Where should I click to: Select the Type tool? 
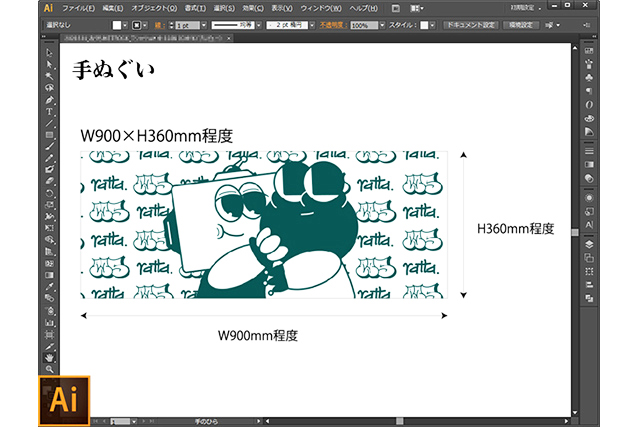pyautogui.click(x=49, y=110)
